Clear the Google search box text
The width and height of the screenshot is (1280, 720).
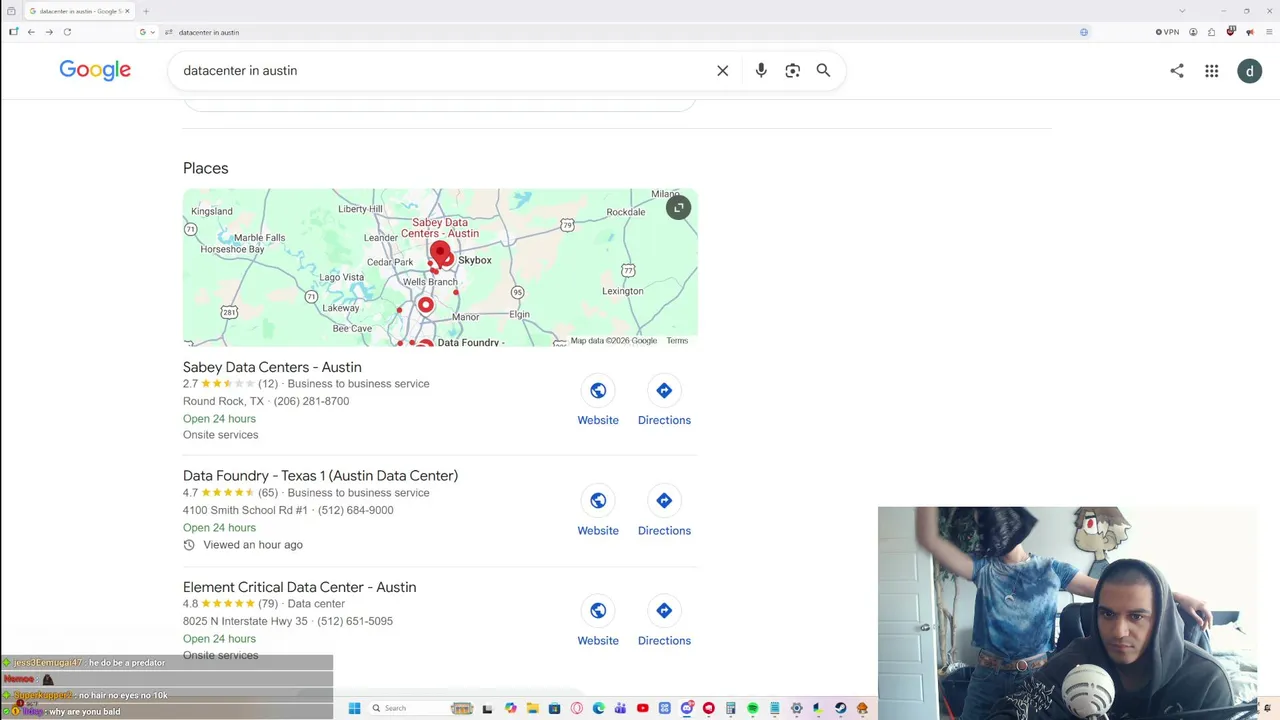(723, 71)
